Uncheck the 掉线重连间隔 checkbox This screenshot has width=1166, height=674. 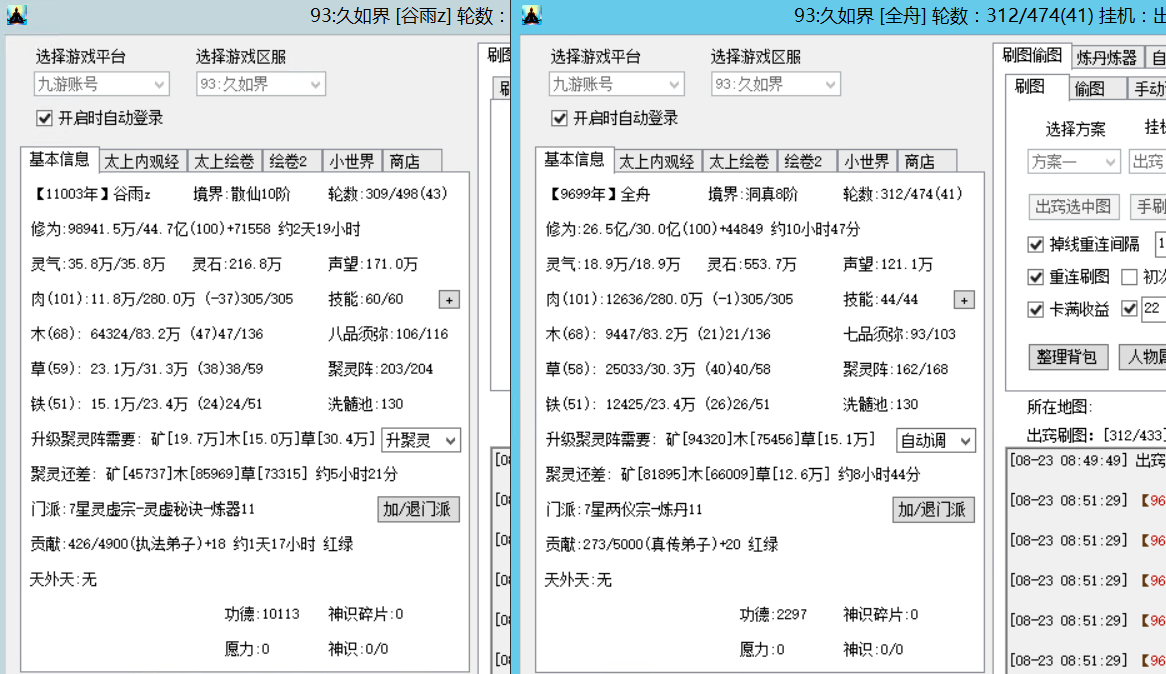click(x=1035, y=244)
